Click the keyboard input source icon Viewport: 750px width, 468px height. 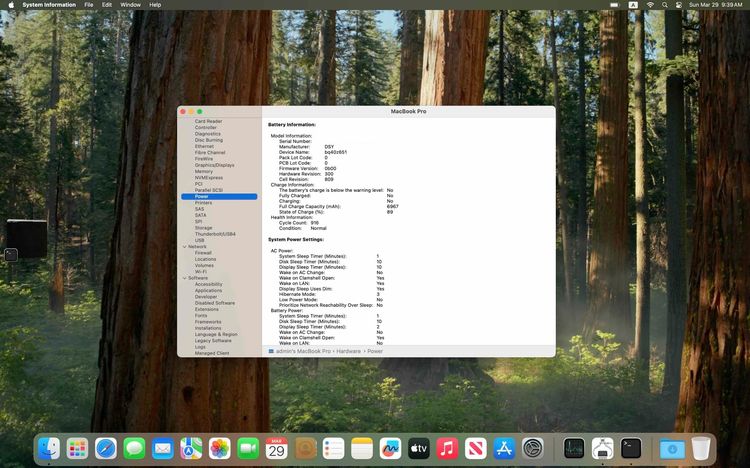633,5
